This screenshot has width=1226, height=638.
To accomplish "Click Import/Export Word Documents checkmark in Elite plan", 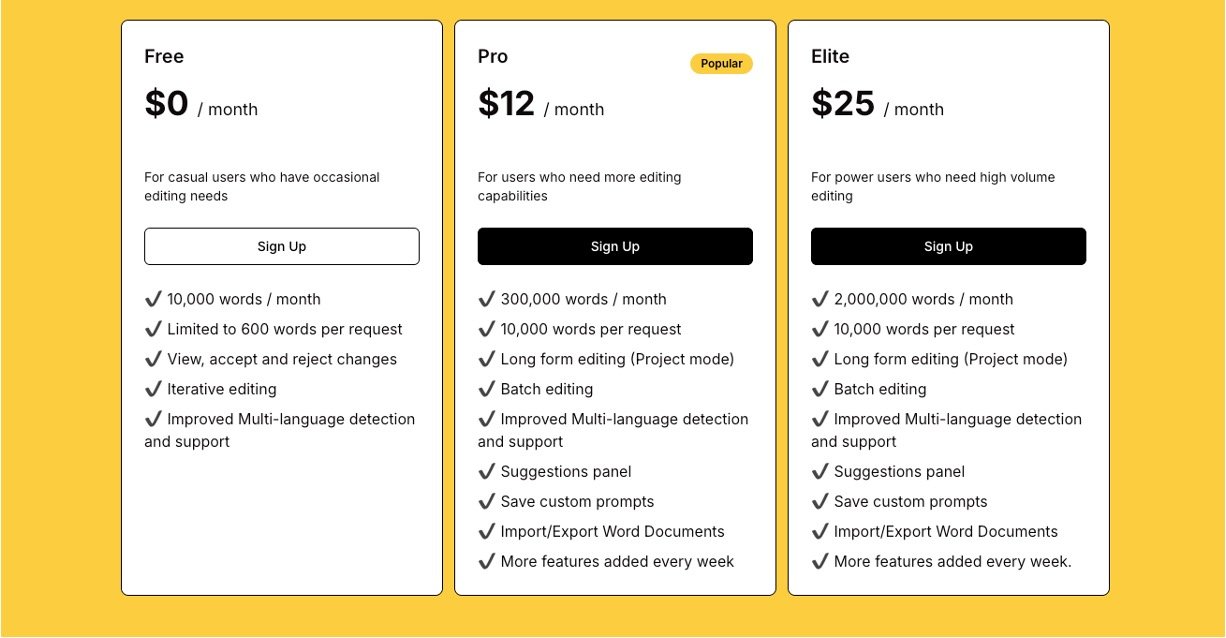I will coord(820,531).
